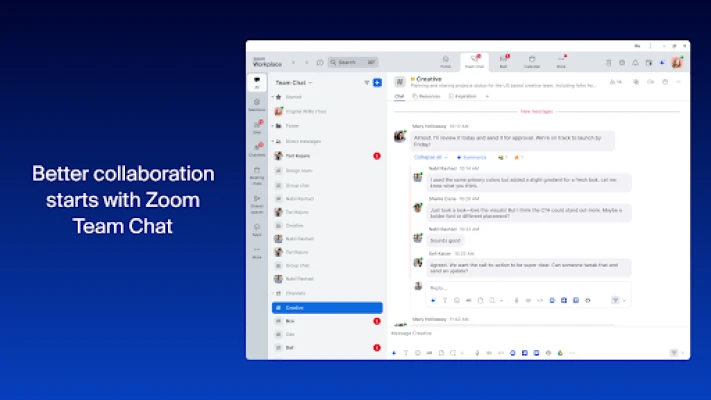Click the user profile avatar at top right
The image size is (711, 400).
[x=677, y=62]
